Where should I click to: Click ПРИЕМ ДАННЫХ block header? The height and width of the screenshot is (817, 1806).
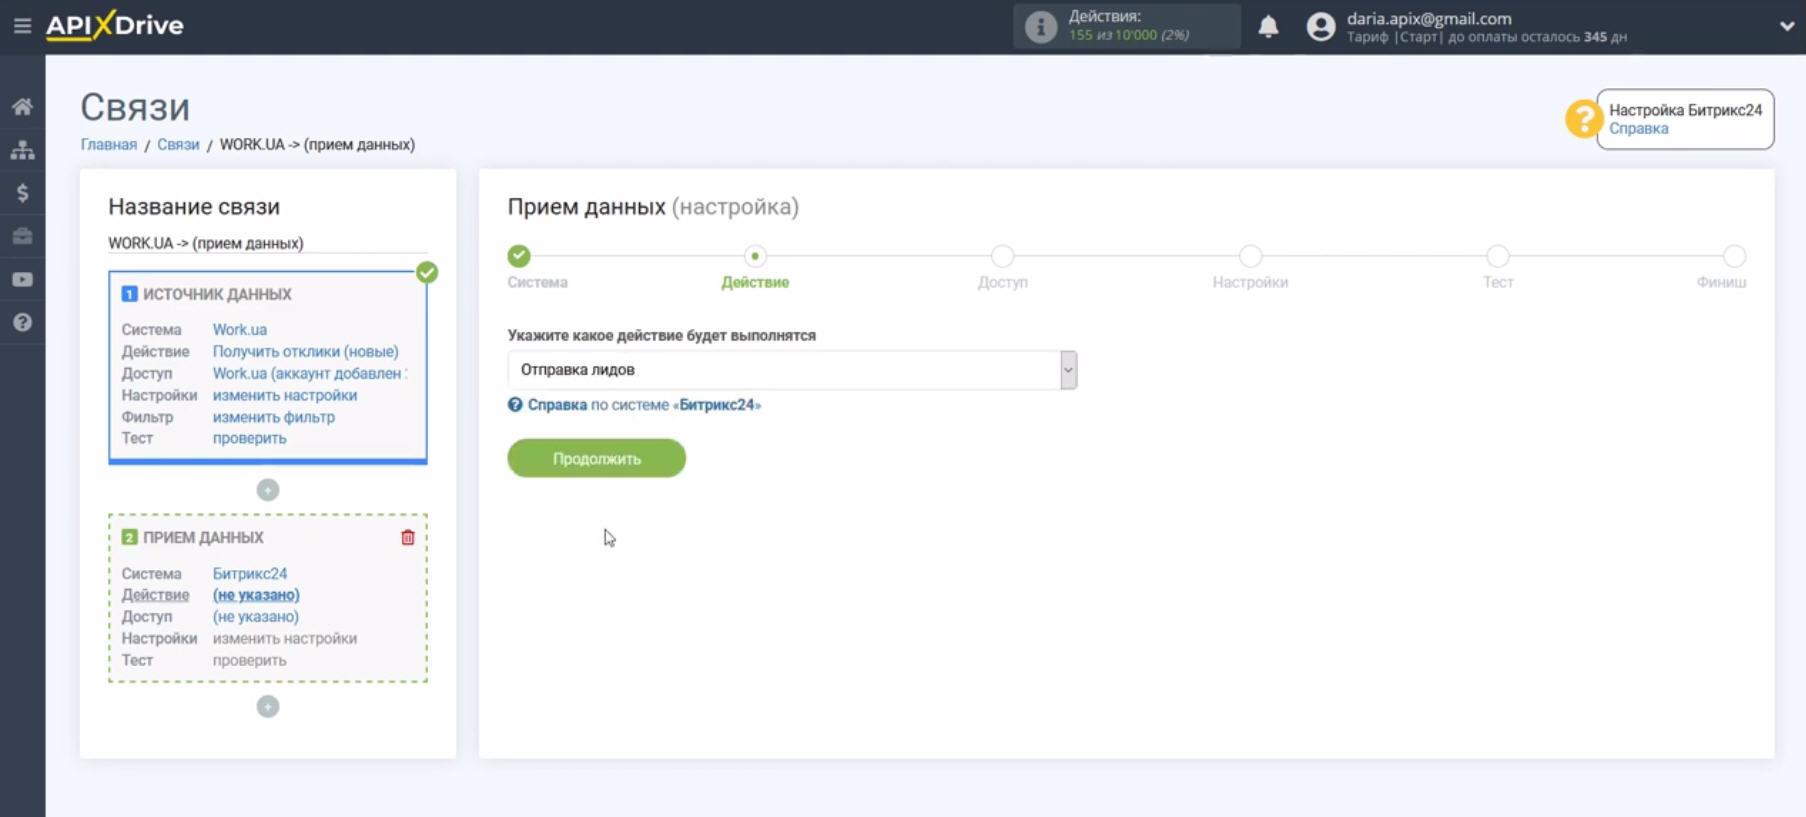pos(203,538)
